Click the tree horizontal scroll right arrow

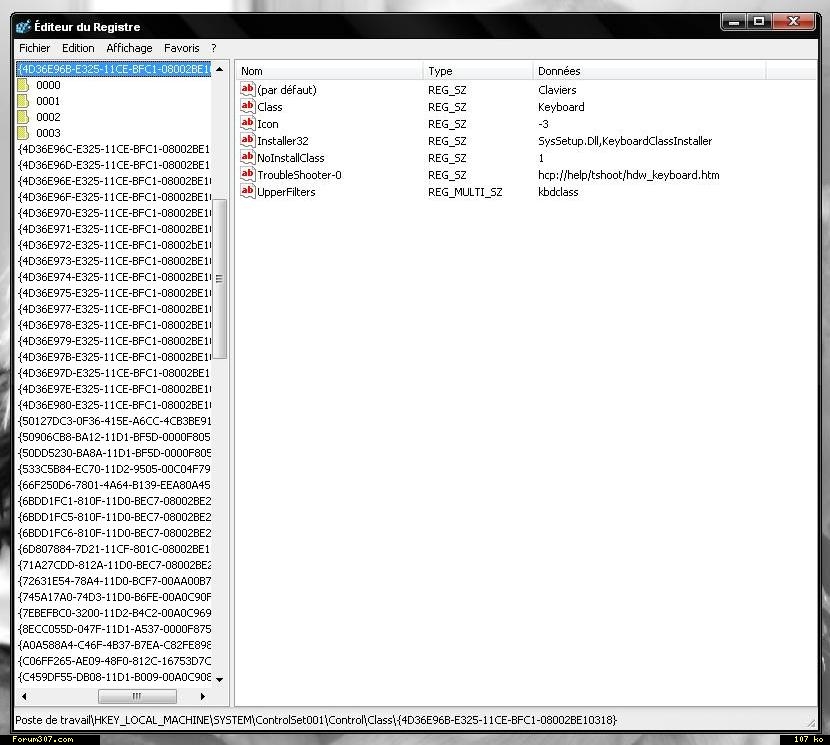tap(203, 696)
